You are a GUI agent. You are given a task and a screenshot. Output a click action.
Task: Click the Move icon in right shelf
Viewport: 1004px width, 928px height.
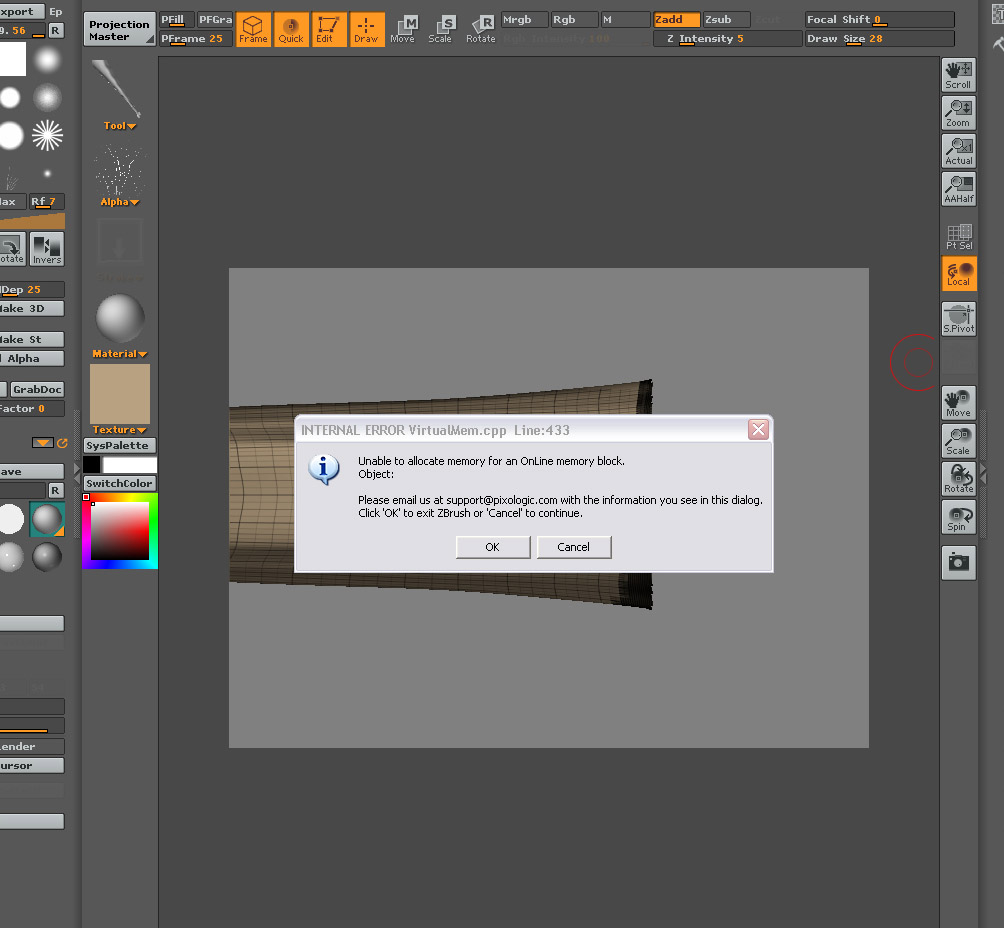(x=959, y=403)
